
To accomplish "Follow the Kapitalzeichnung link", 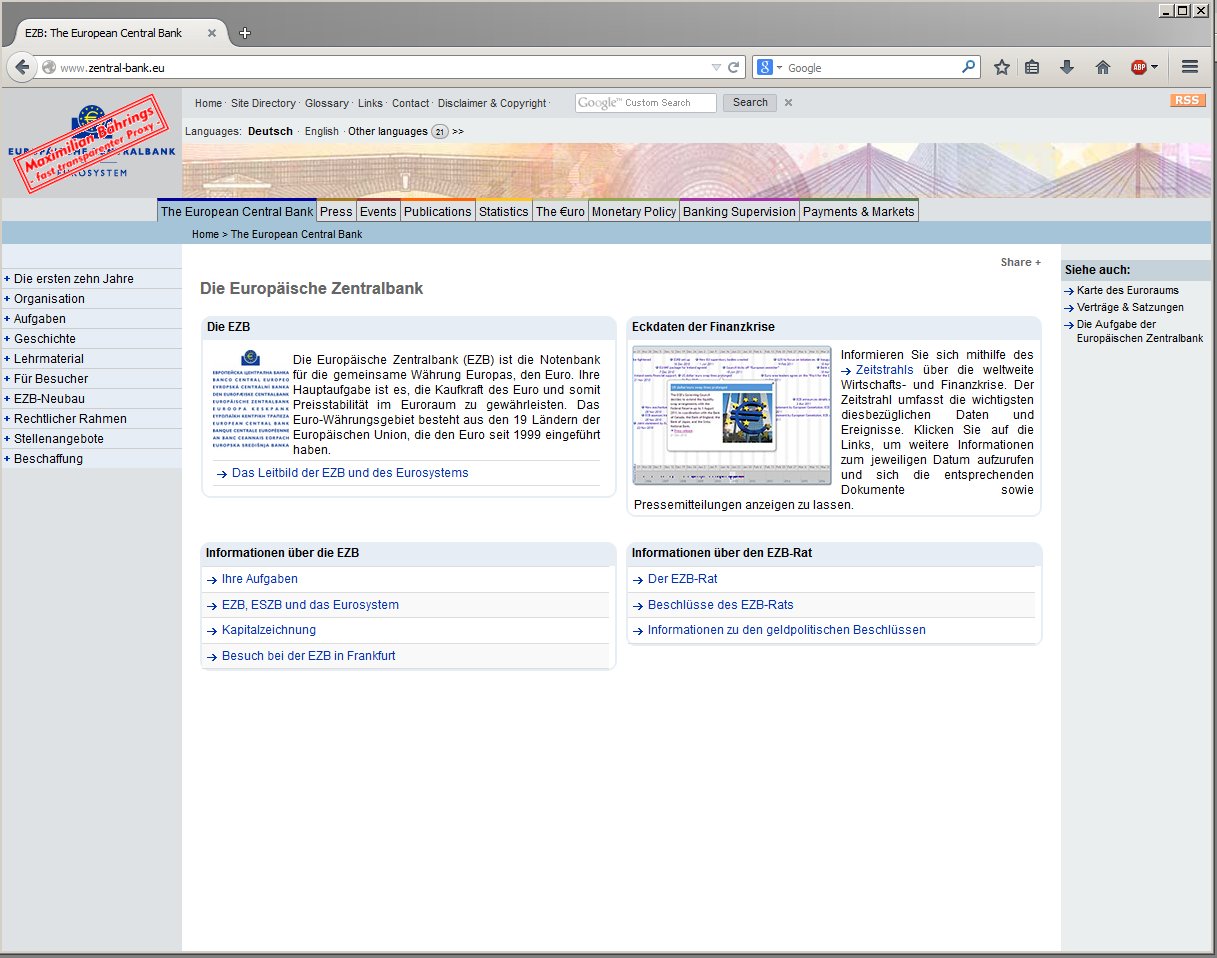I will (x=268, y=630).
